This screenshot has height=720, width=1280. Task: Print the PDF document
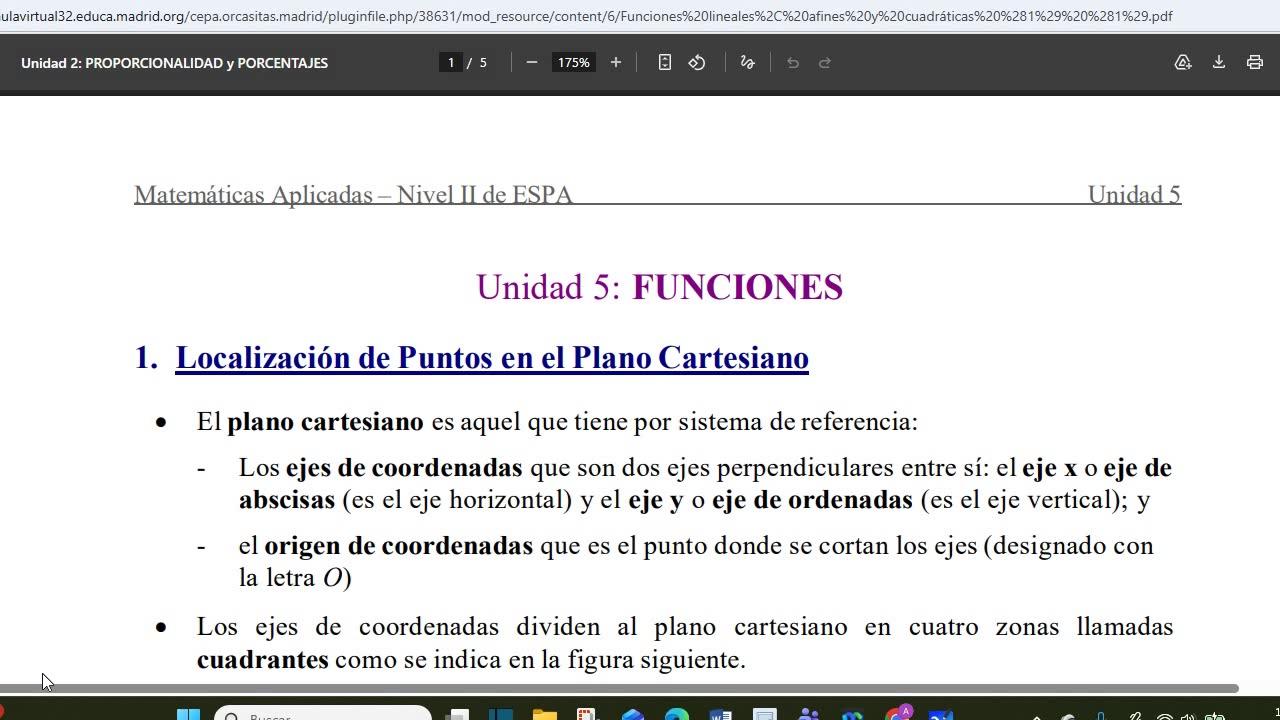coord(1255,62)
